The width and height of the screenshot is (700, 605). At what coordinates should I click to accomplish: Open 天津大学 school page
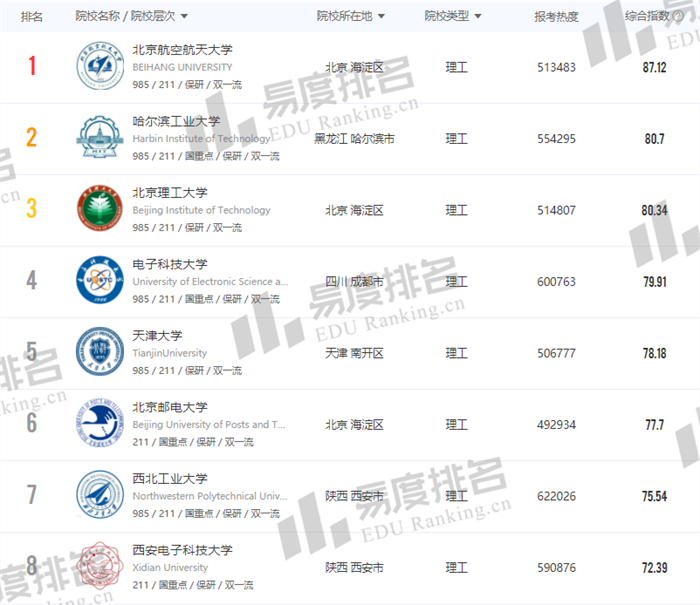click(157, 335)
